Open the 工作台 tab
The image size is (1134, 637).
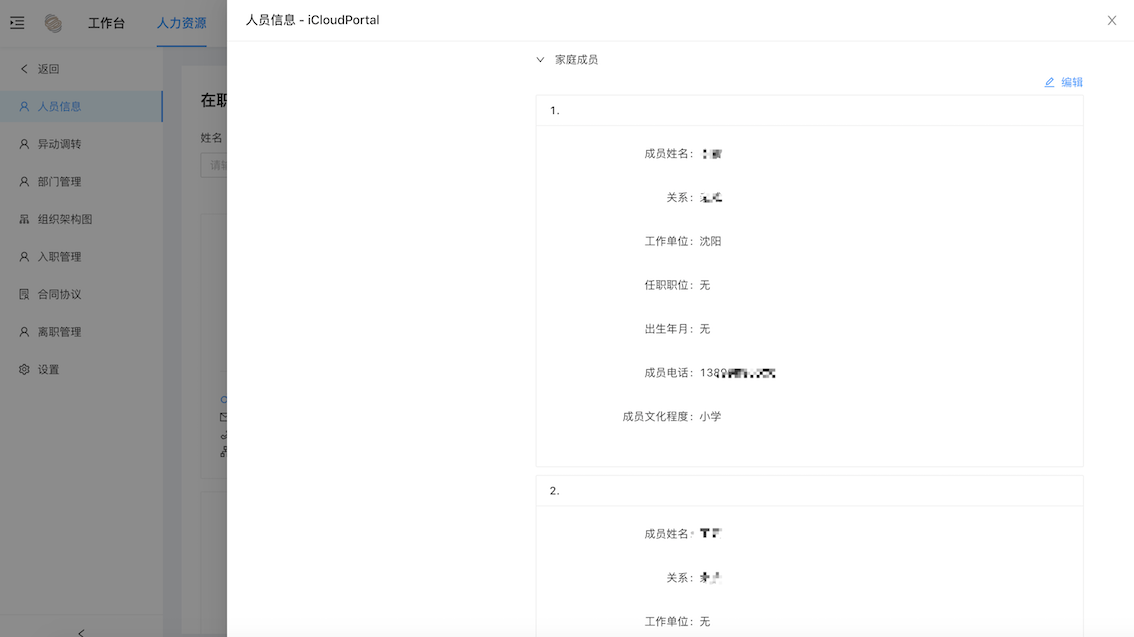(x=106, y=23)
